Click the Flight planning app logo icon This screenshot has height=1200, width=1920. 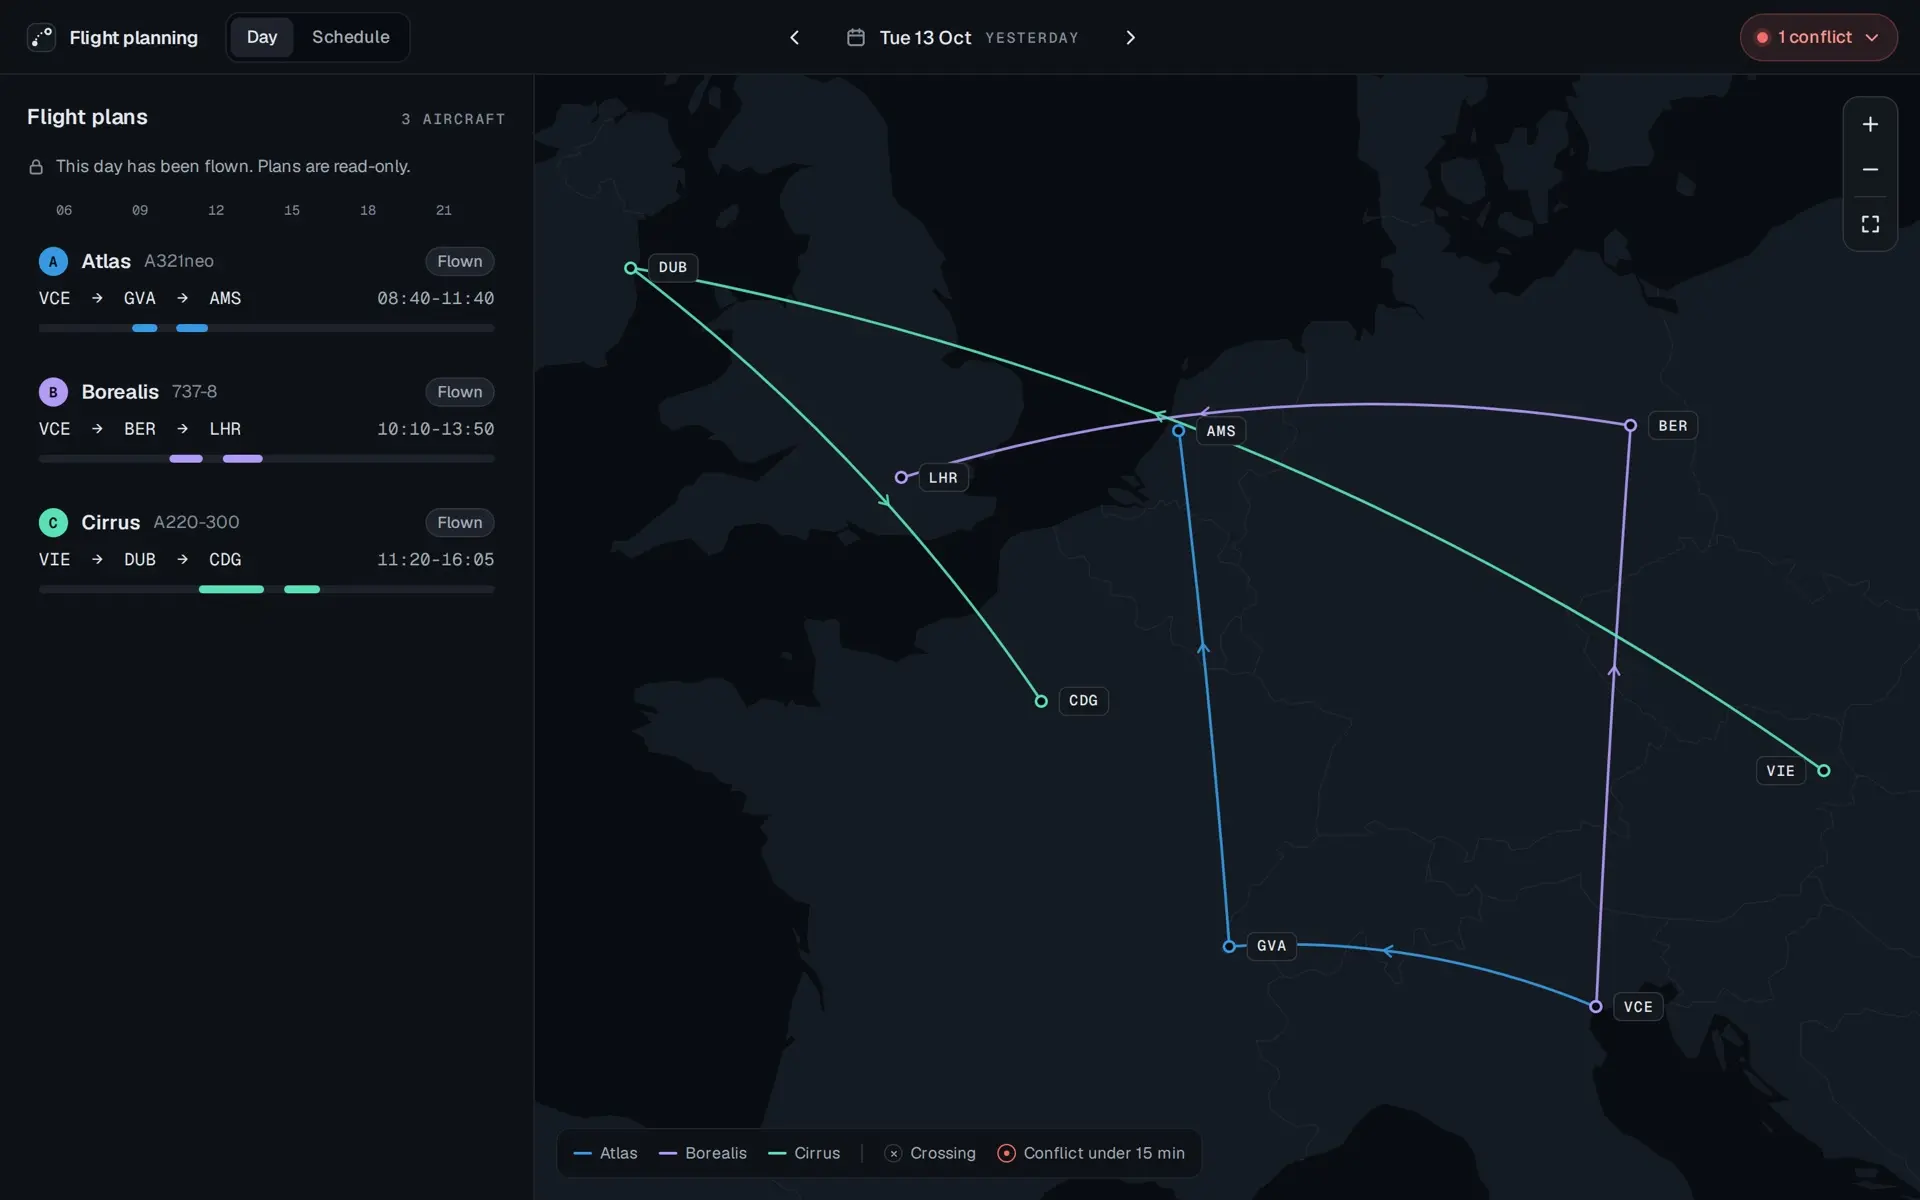[x=41, y=37]
